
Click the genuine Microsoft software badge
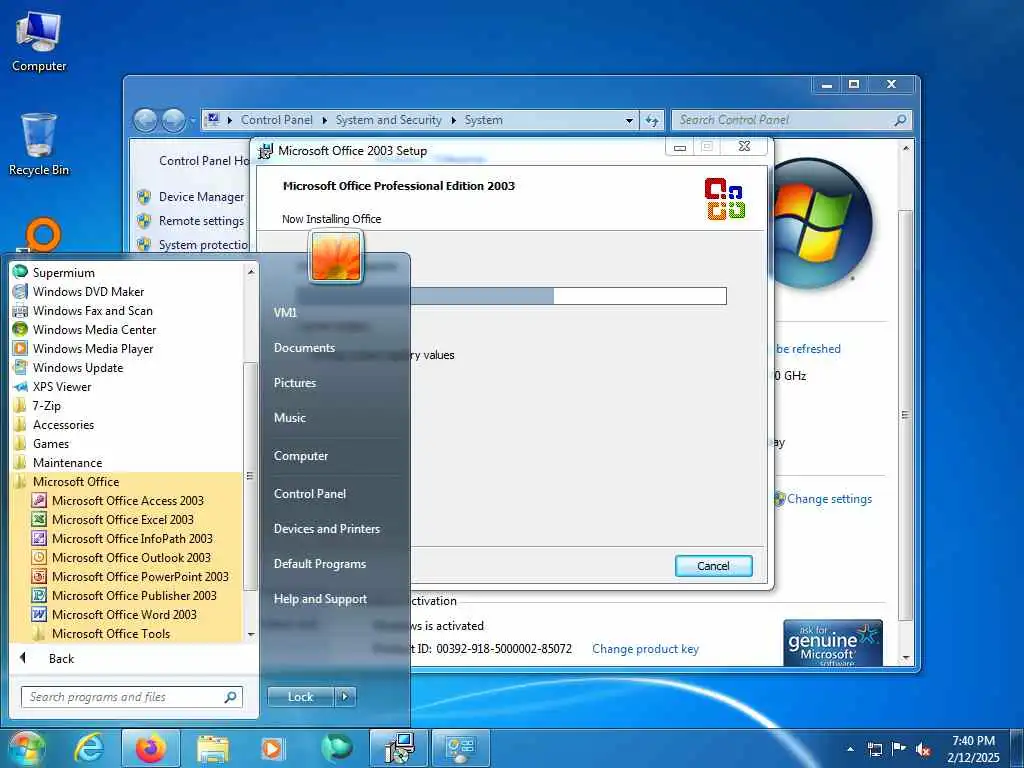833,643
